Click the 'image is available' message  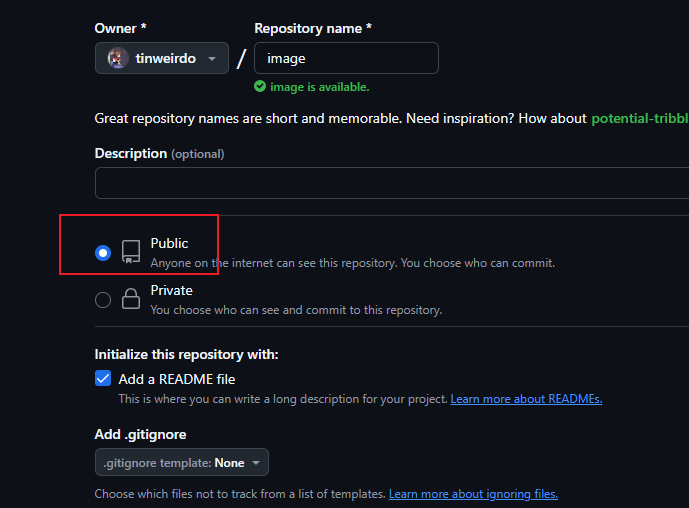pos(319,87)
